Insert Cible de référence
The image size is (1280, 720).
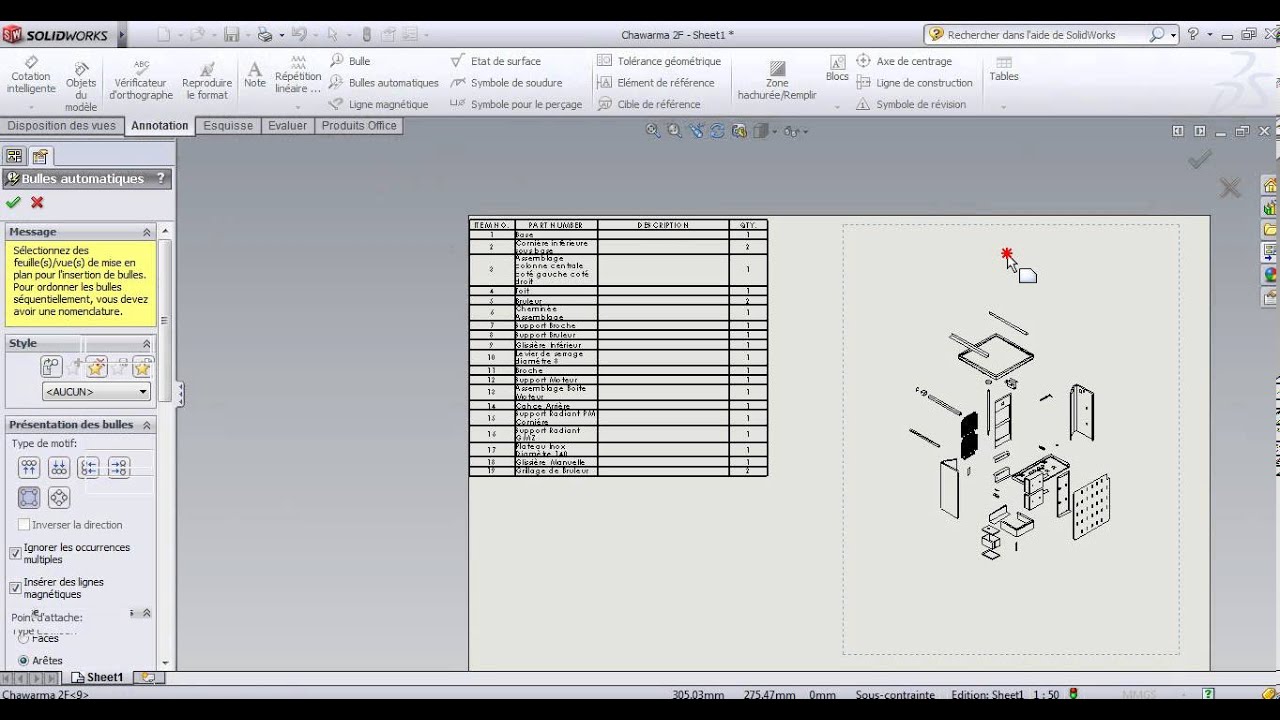(x=647, y=104)
